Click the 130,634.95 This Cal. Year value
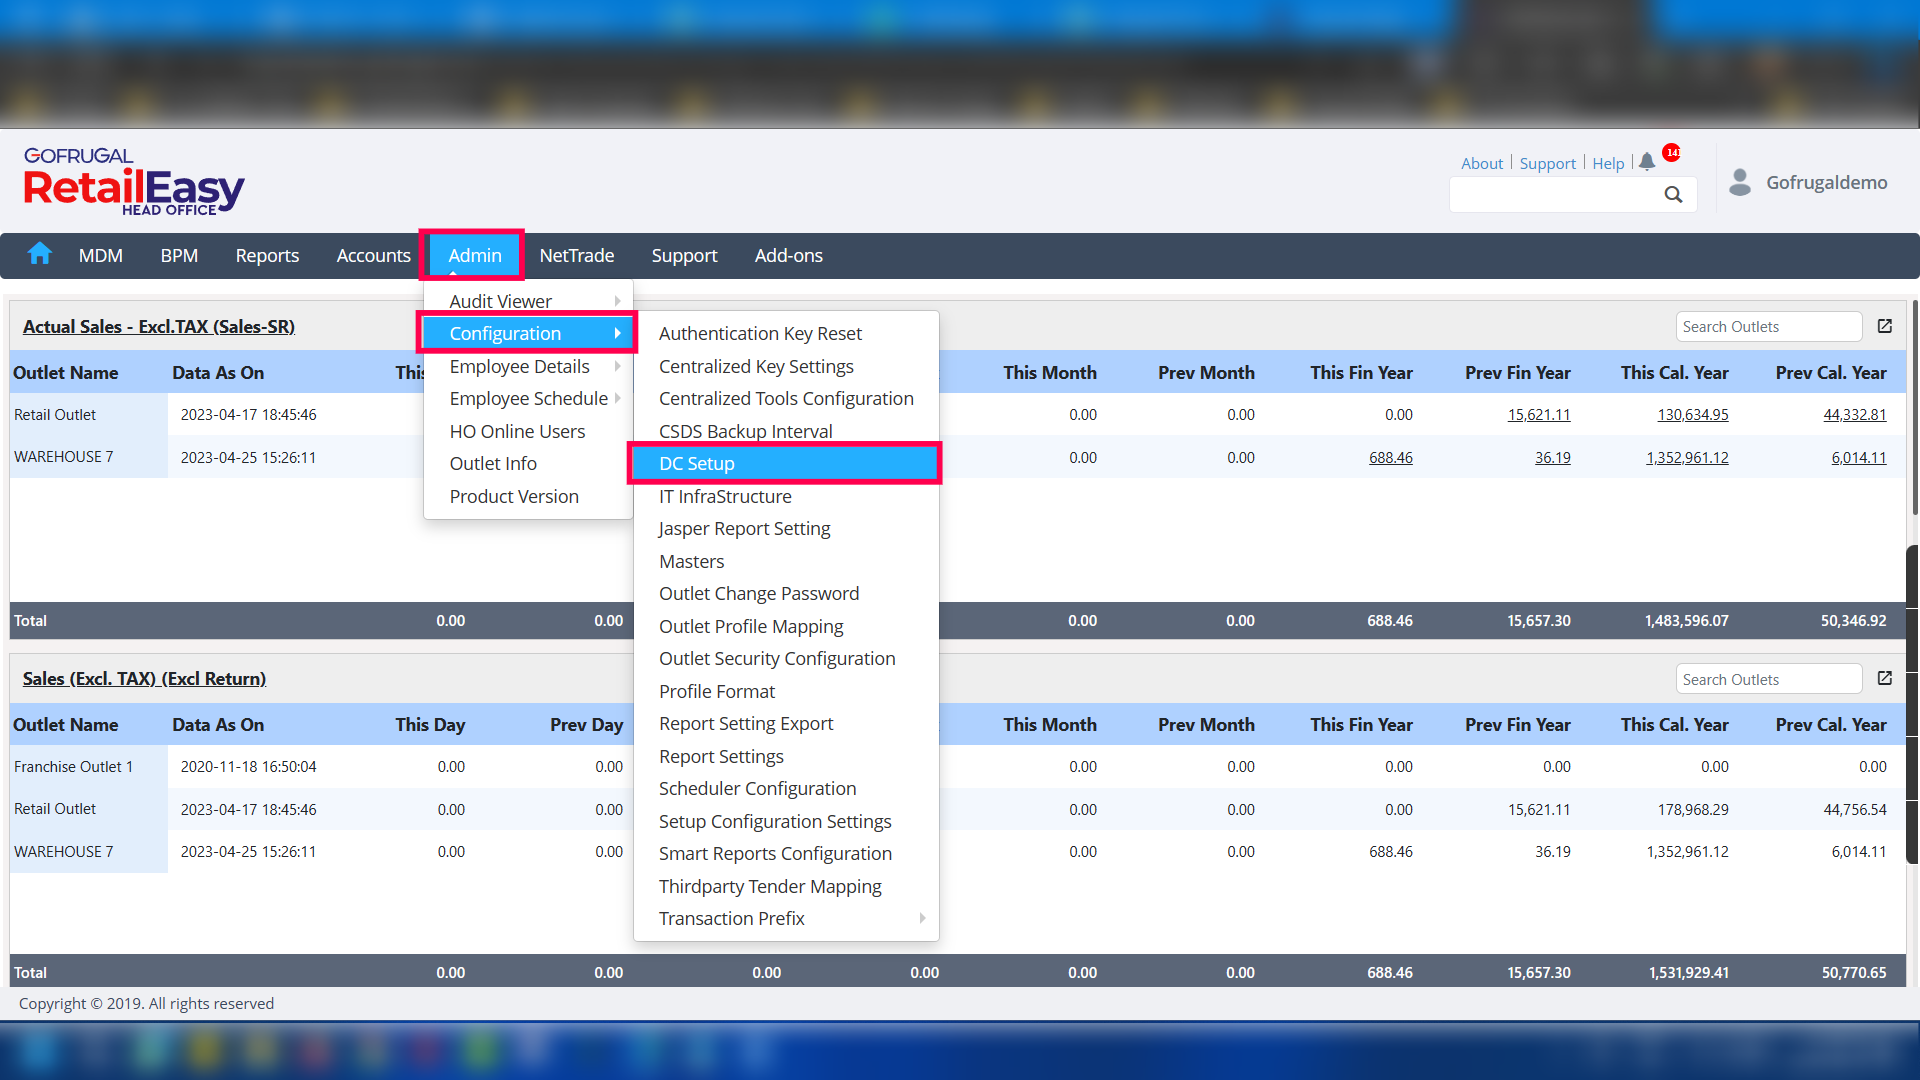 tap(1692, 414)
